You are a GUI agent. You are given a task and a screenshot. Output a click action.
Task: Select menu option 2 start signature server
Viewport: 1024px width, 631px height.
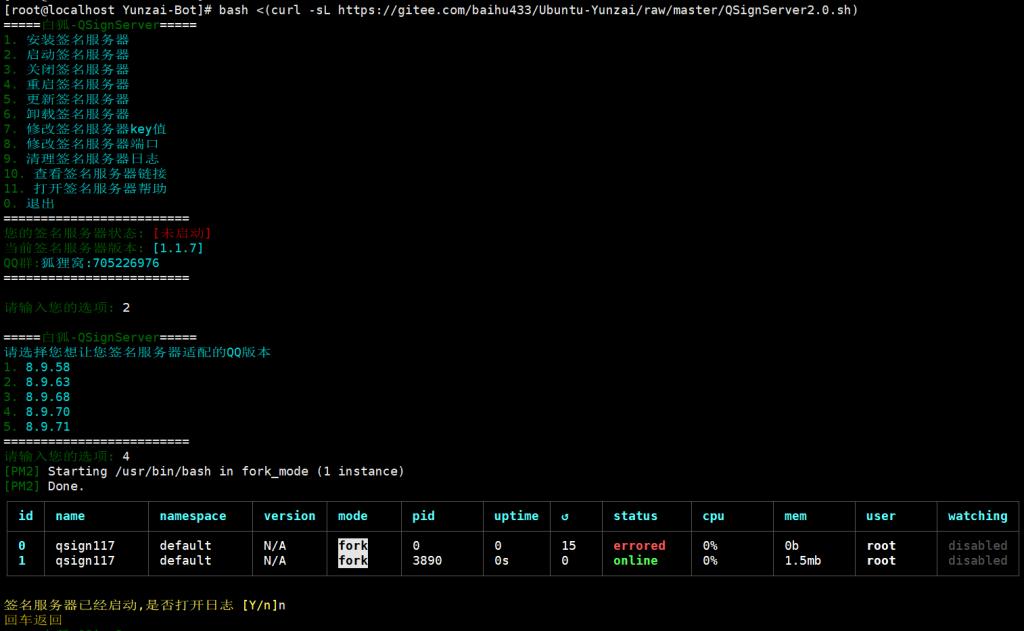(x=66, y=55)
